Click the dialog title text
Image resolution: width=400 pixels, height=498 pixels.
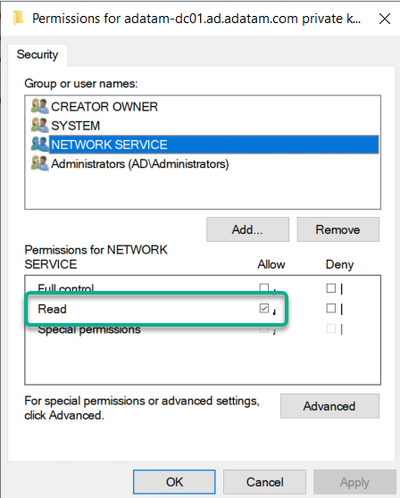196,19
